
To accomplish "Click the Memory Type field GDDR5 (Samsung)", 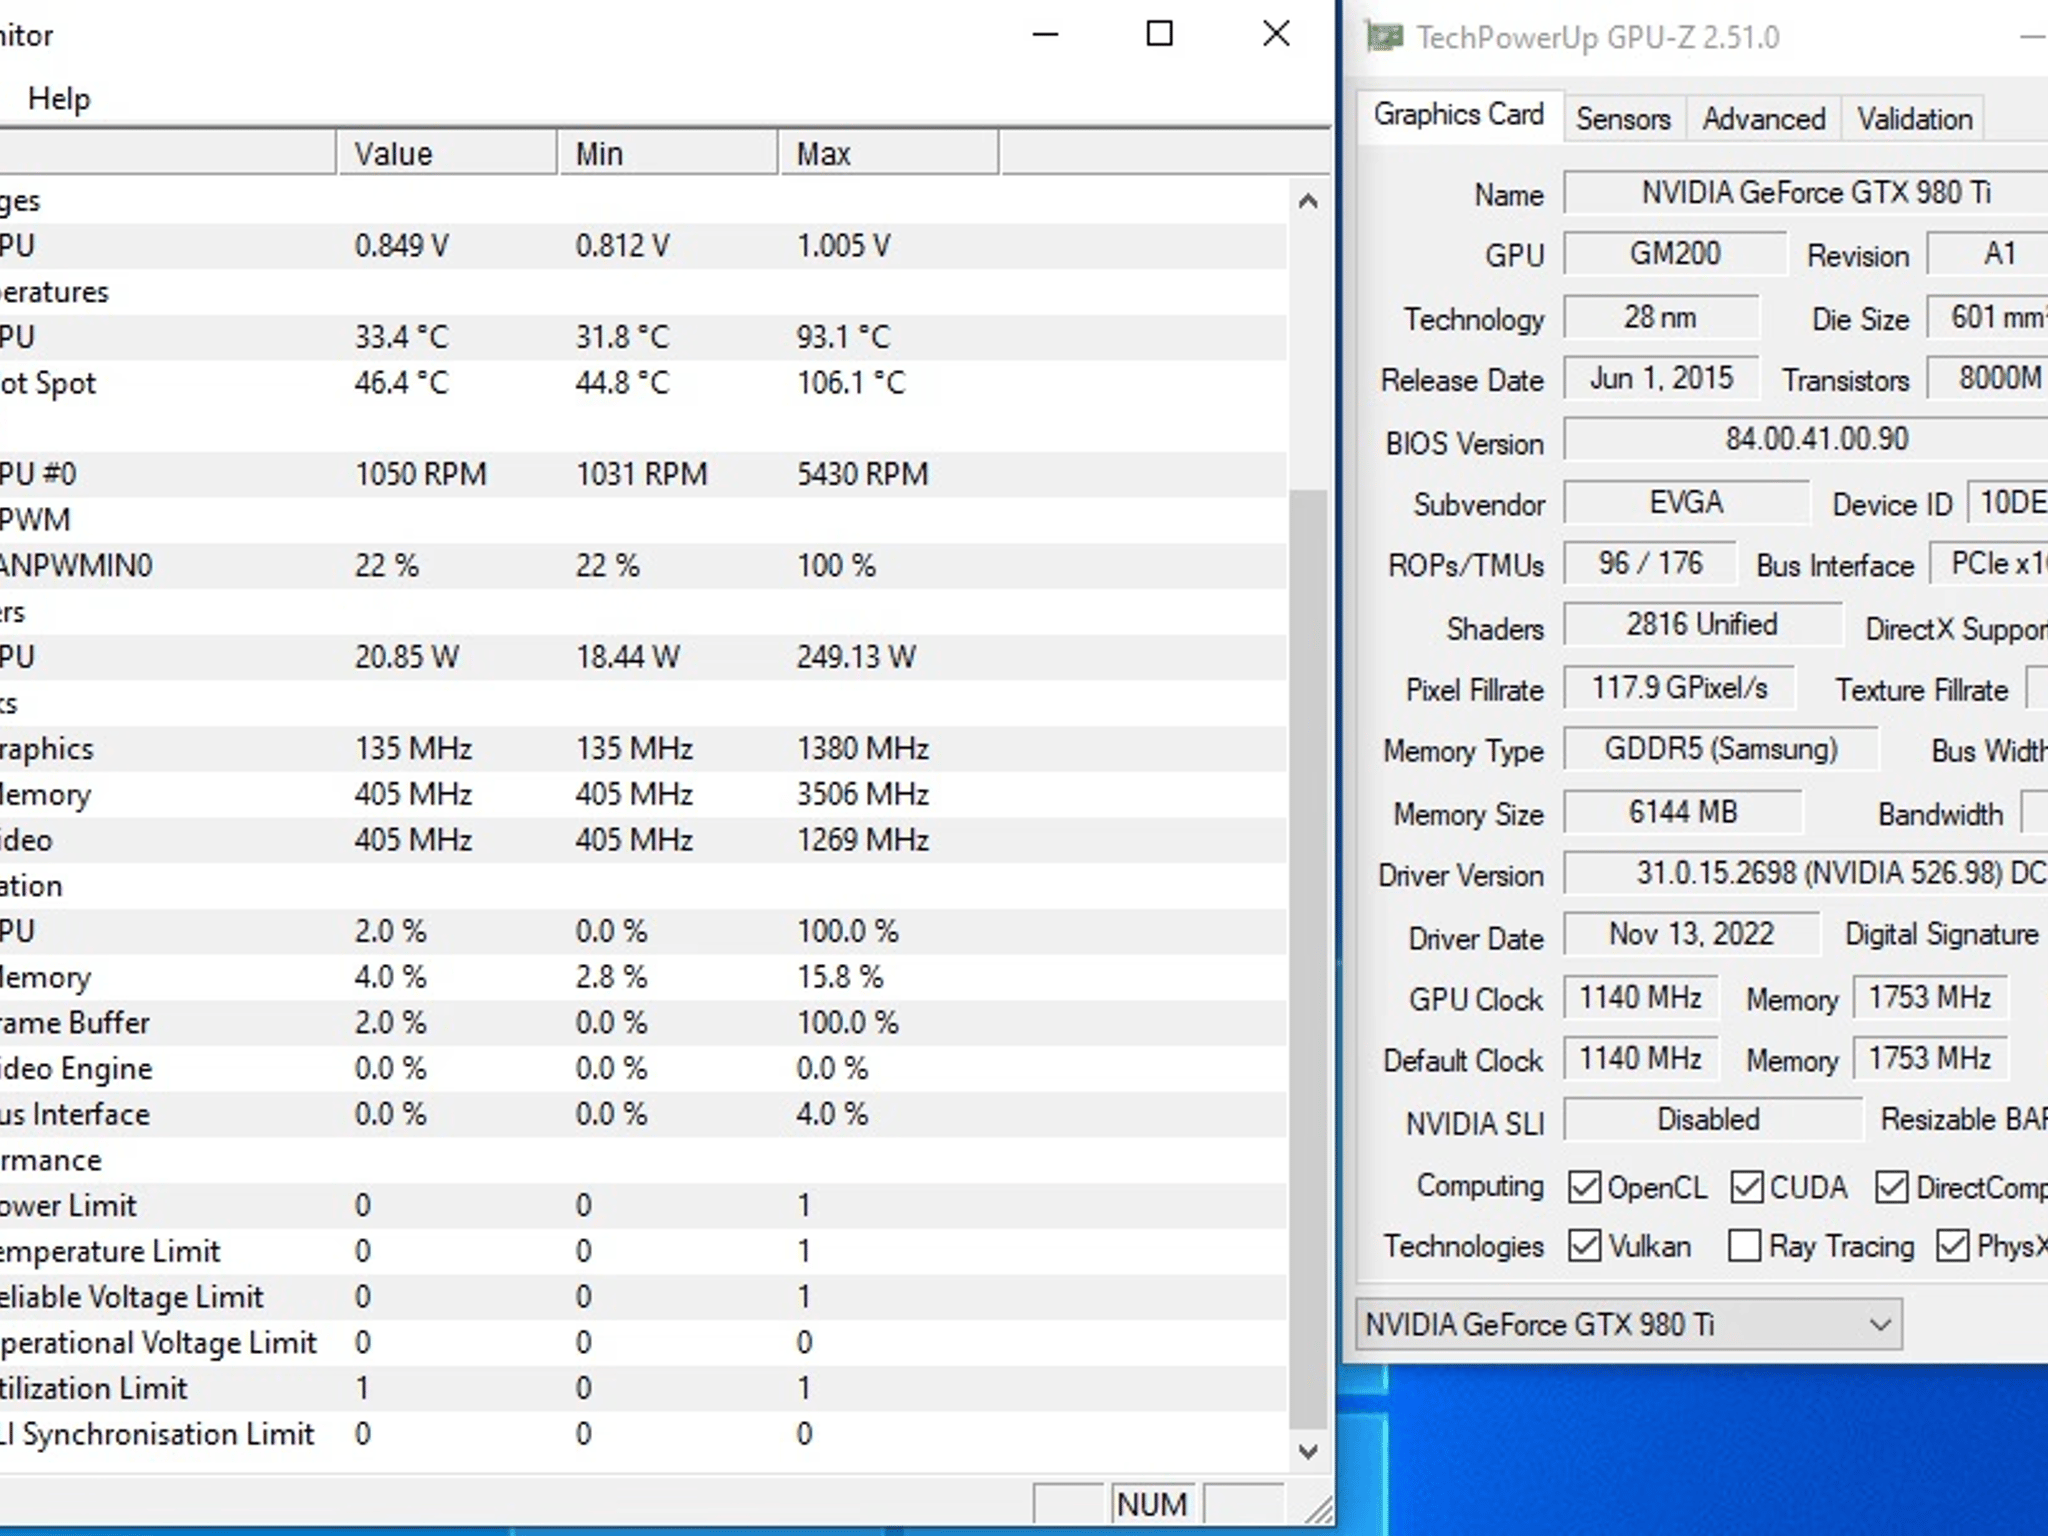I will tap(1721, 749).
